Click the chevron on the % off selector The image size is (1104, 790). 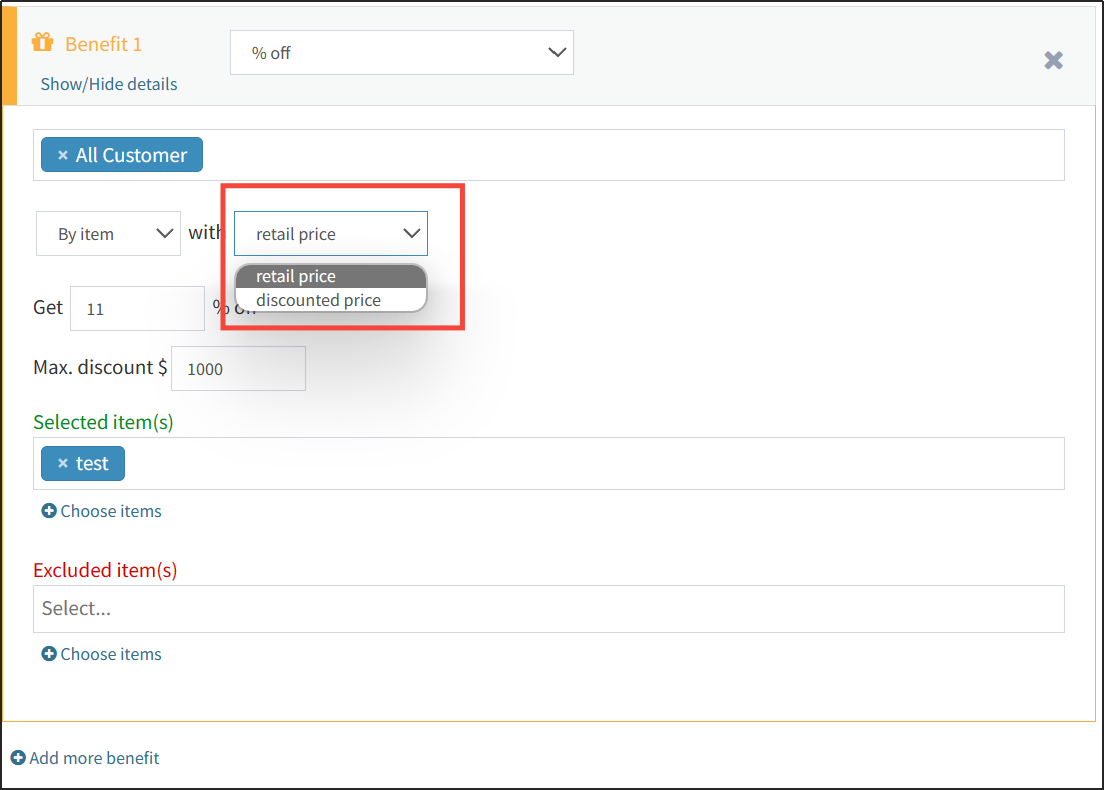point(557,52)
